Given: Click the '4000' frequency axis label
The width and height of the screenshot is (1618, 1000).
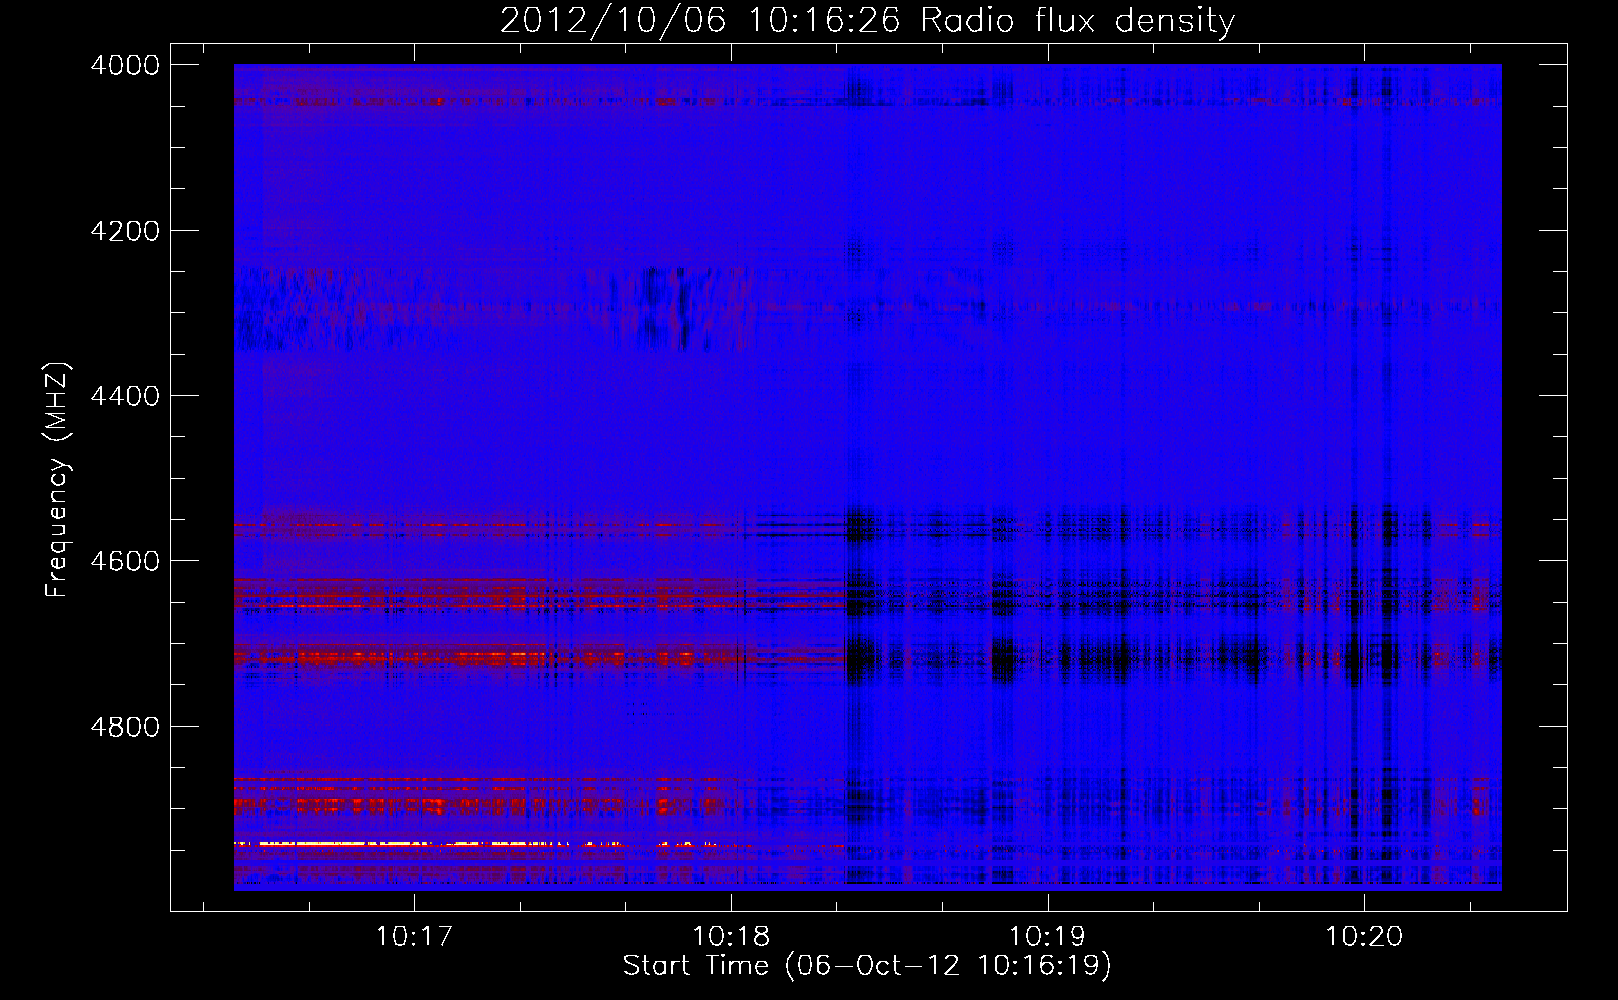Looking at the screenshot, I should [x=125, y=65].
